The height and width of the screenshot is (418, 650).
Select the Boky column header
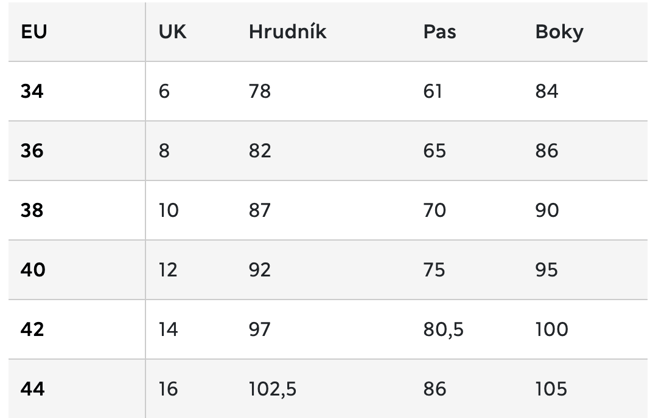(x=559, y=32)
